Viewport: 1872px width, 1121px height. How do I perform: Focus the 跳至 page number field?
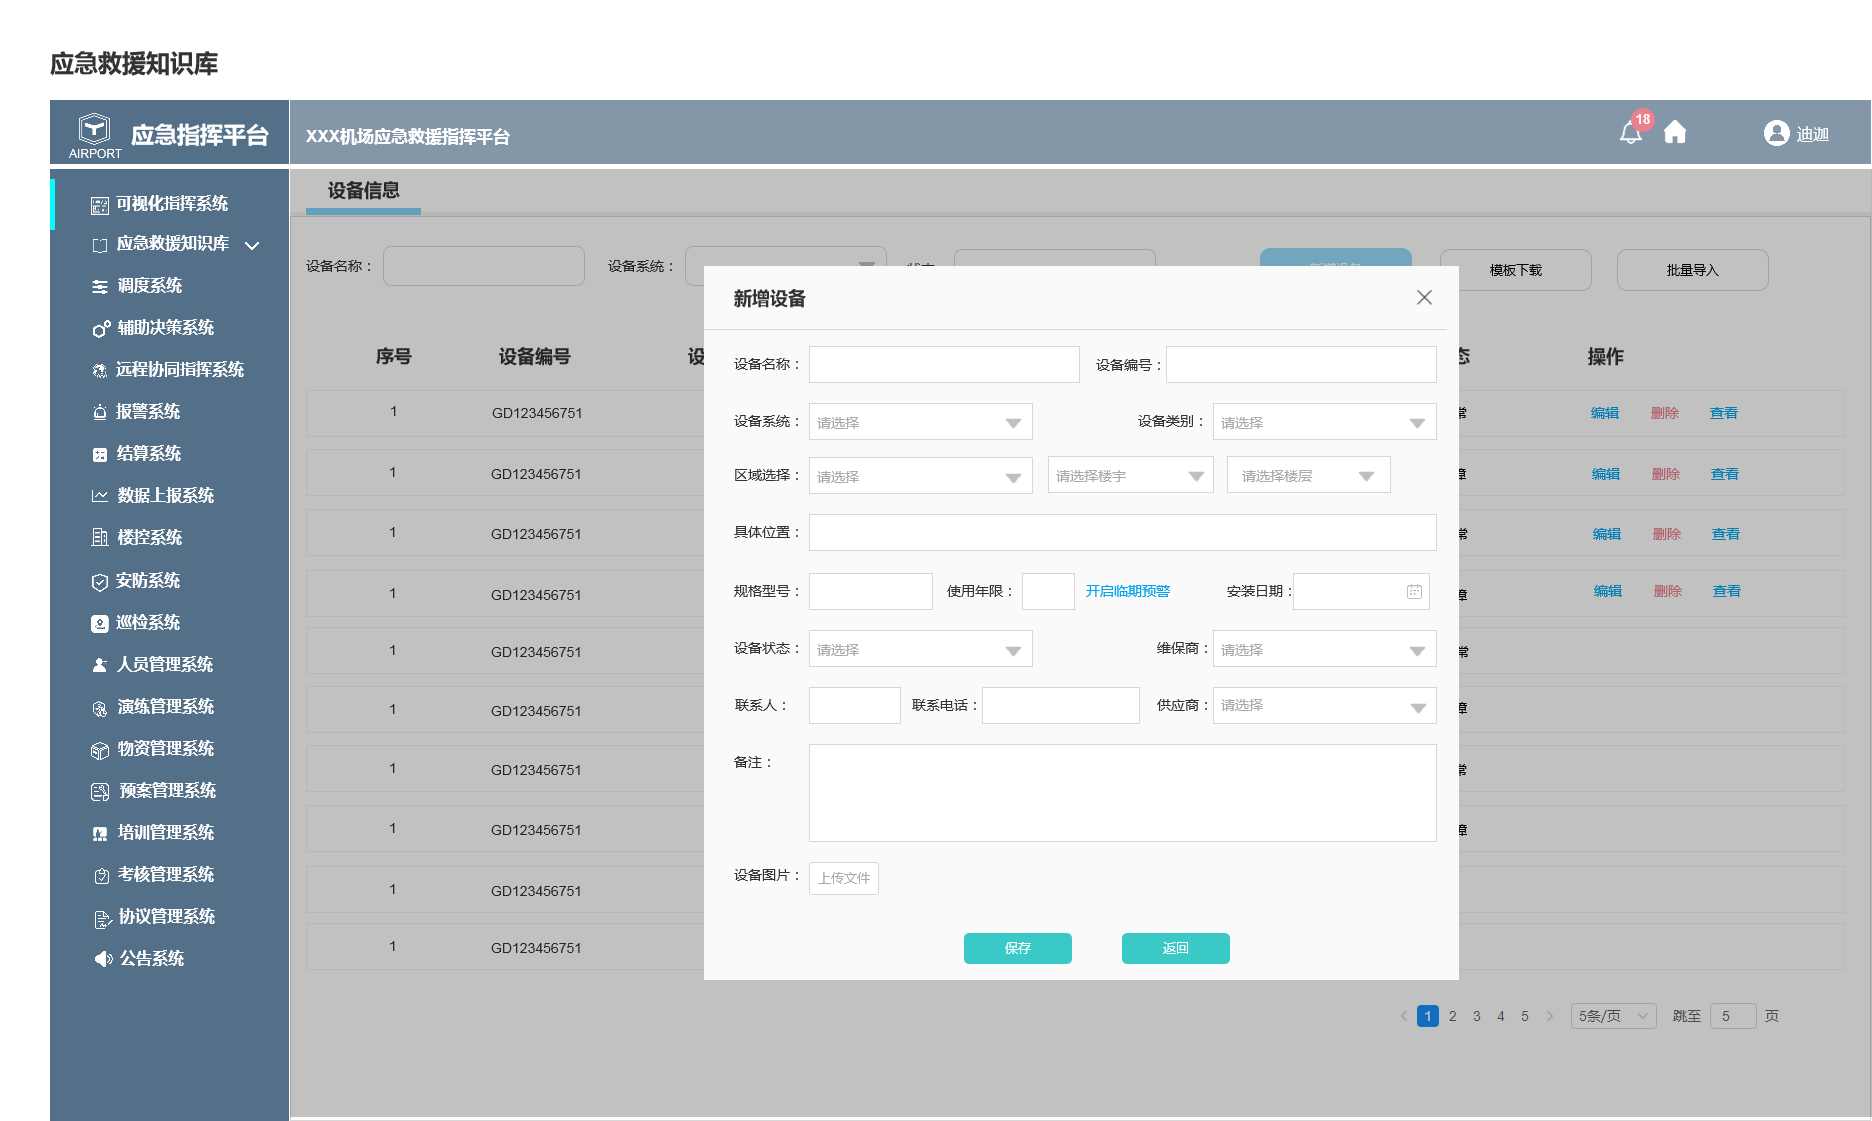1733,1016
